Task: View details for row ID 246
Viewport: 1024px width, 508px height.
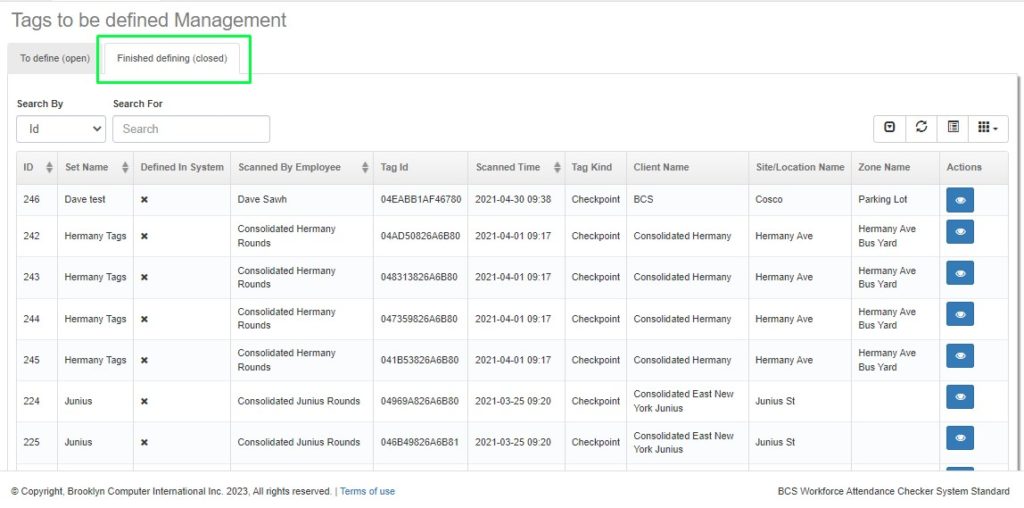Action: coord(960,200)
